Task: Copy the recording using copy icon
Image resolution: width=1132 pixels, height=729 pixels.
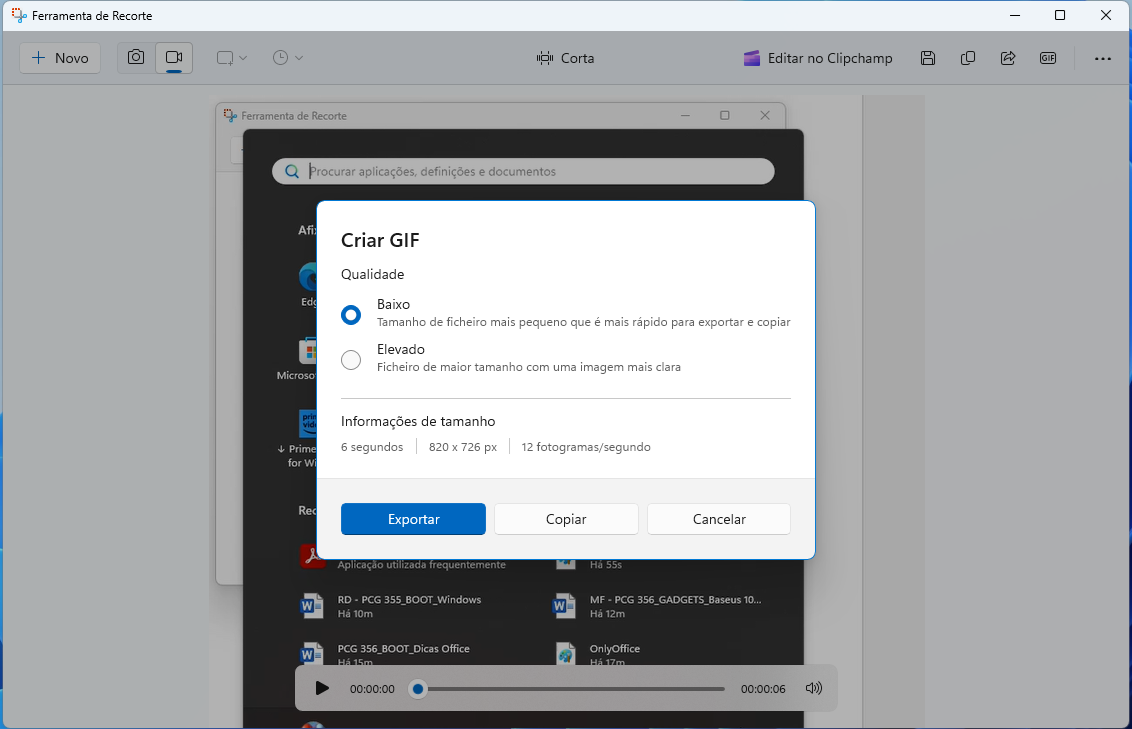Action: 968,57
